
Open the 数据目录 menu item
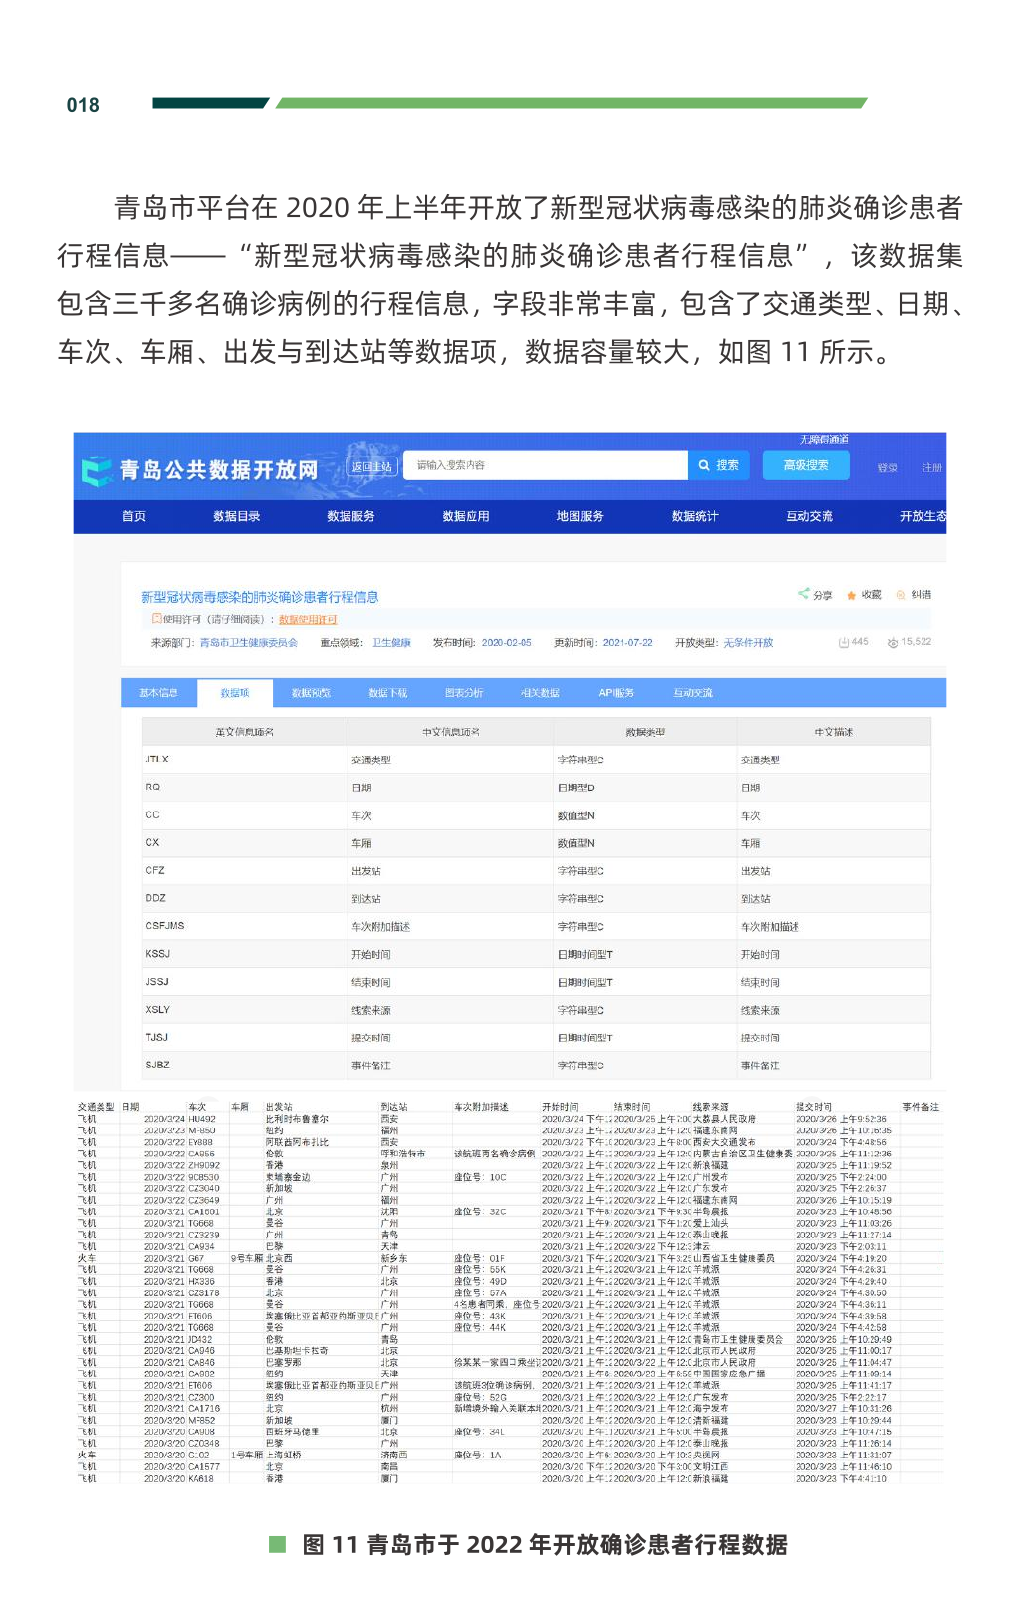point(237,516)
